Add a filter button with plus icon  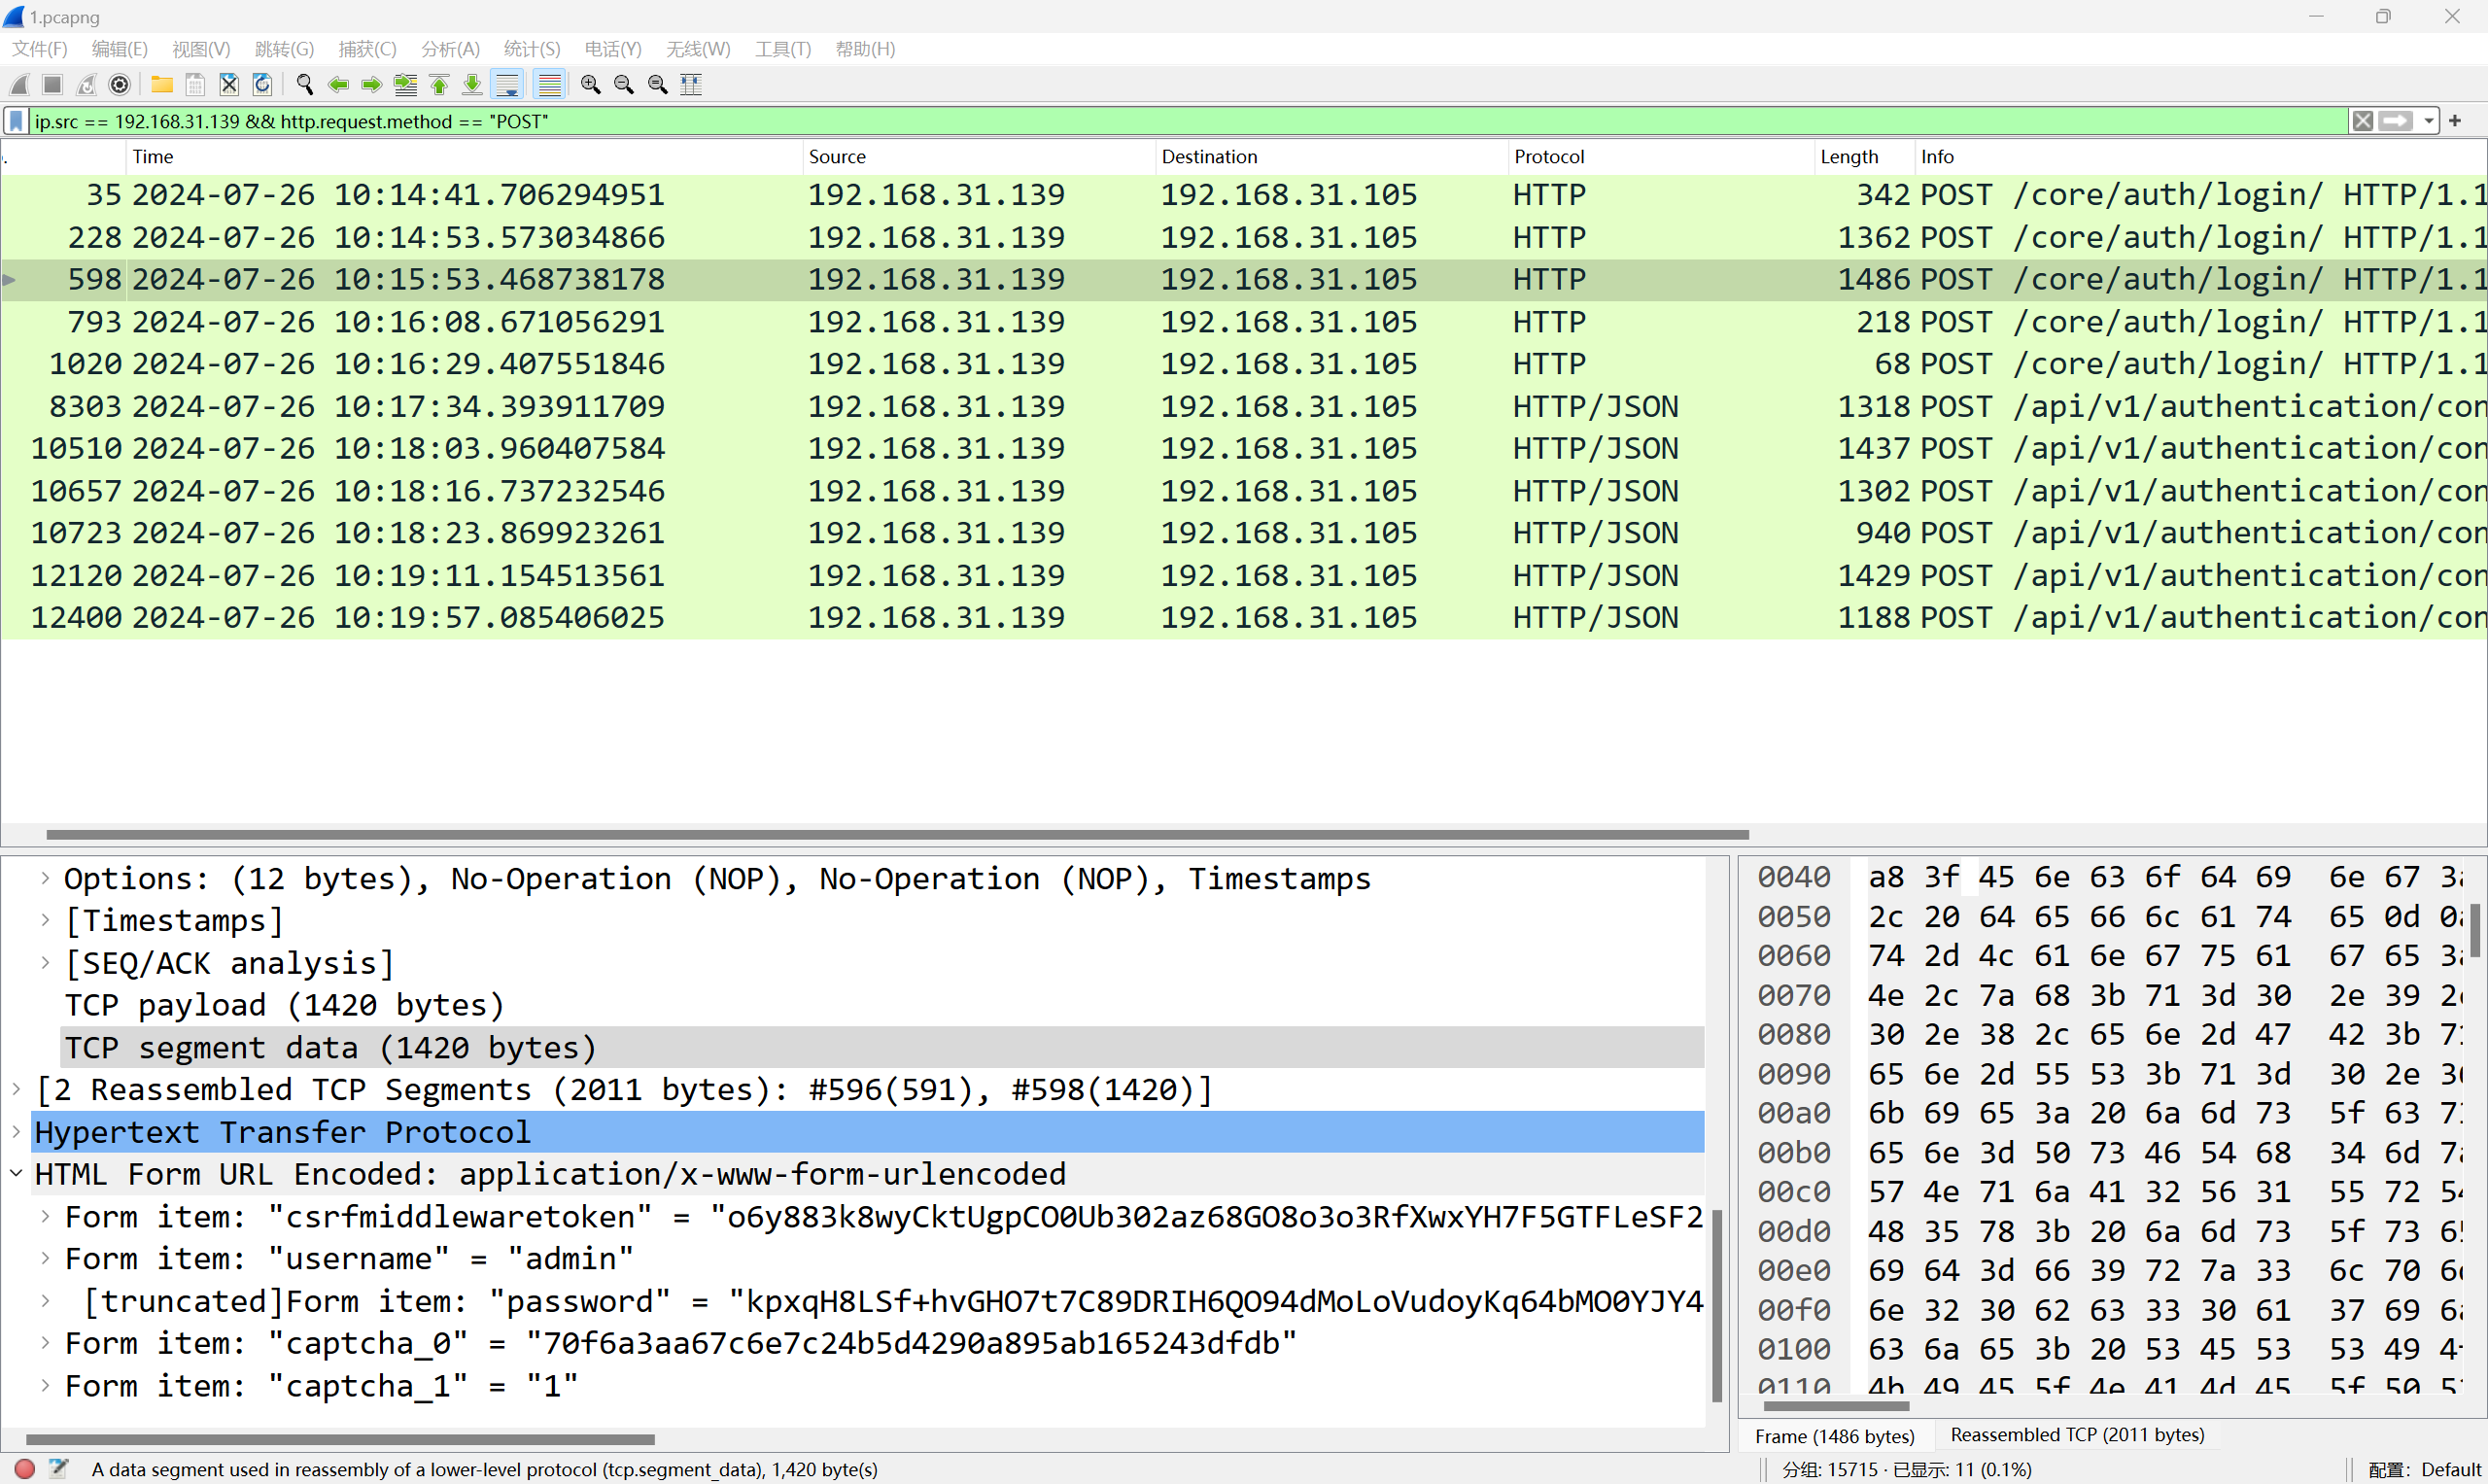(x=2455, y=121)
